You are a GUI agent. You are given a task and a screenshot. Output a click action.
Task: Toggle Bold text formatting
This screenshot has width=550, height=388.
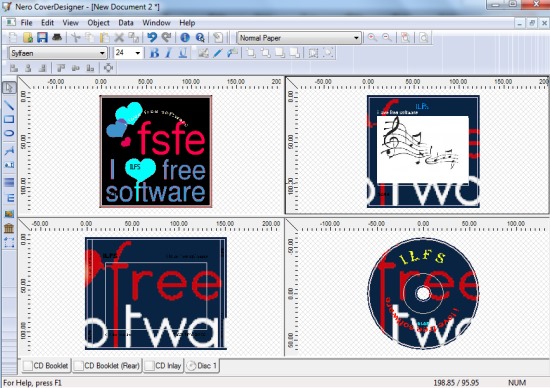(154, 53)
